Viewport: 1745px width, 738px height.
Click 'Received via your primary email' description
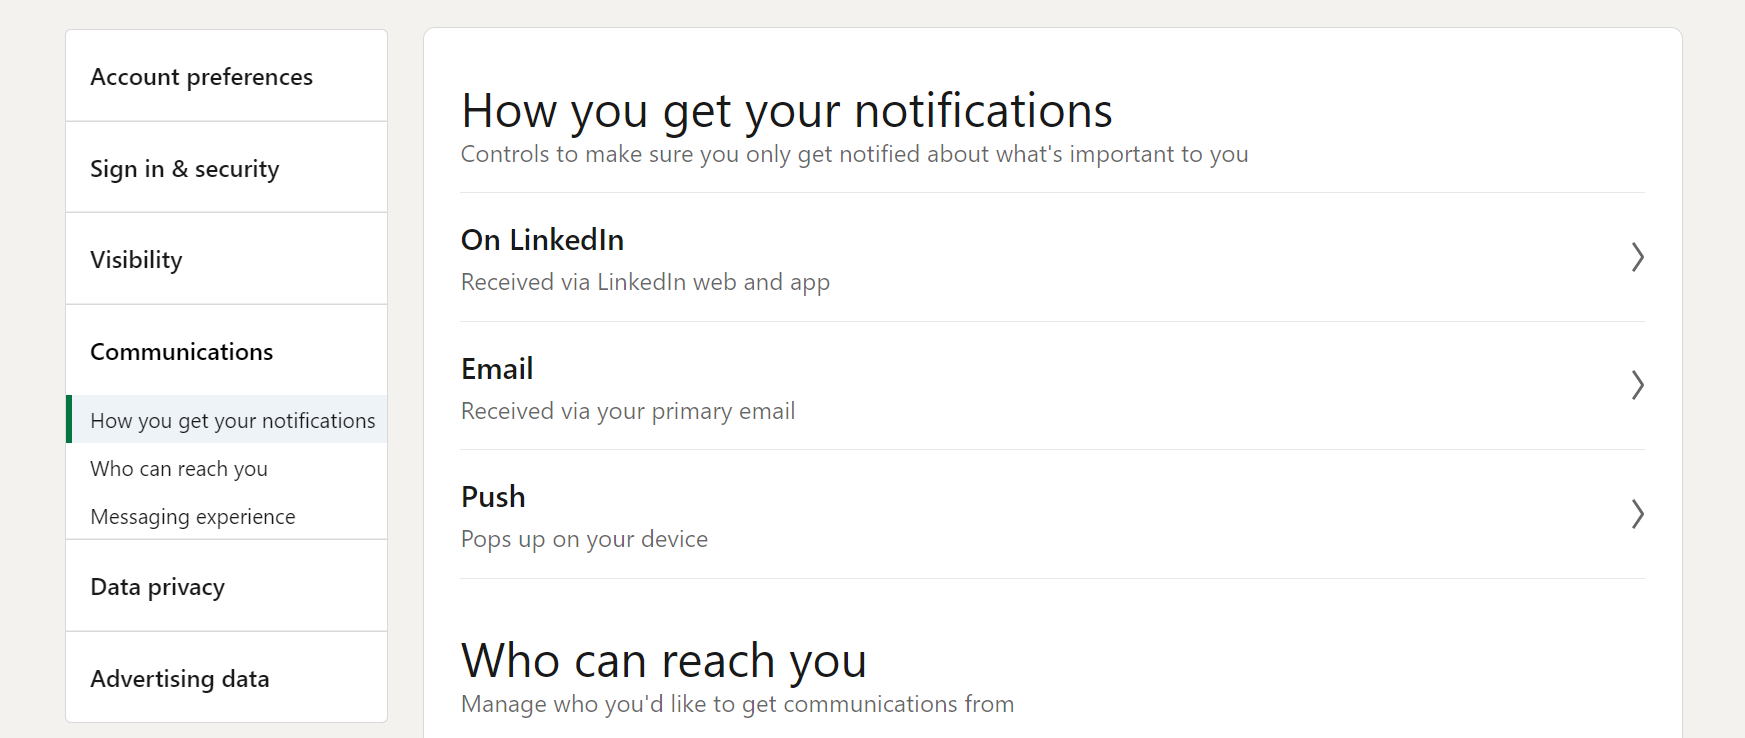tap(628, 411)
